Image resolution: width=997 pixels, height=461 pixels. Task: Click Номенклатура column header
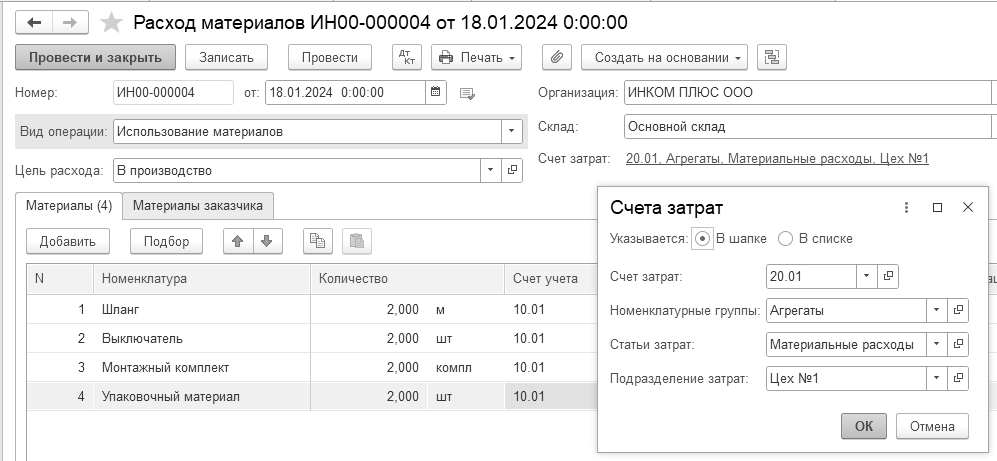tap(202, 279)
